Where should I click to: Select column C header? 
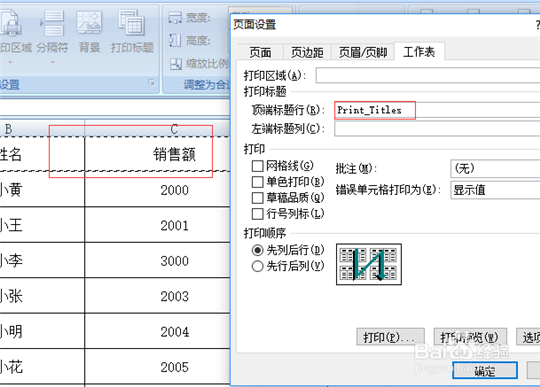coord(157,129)
